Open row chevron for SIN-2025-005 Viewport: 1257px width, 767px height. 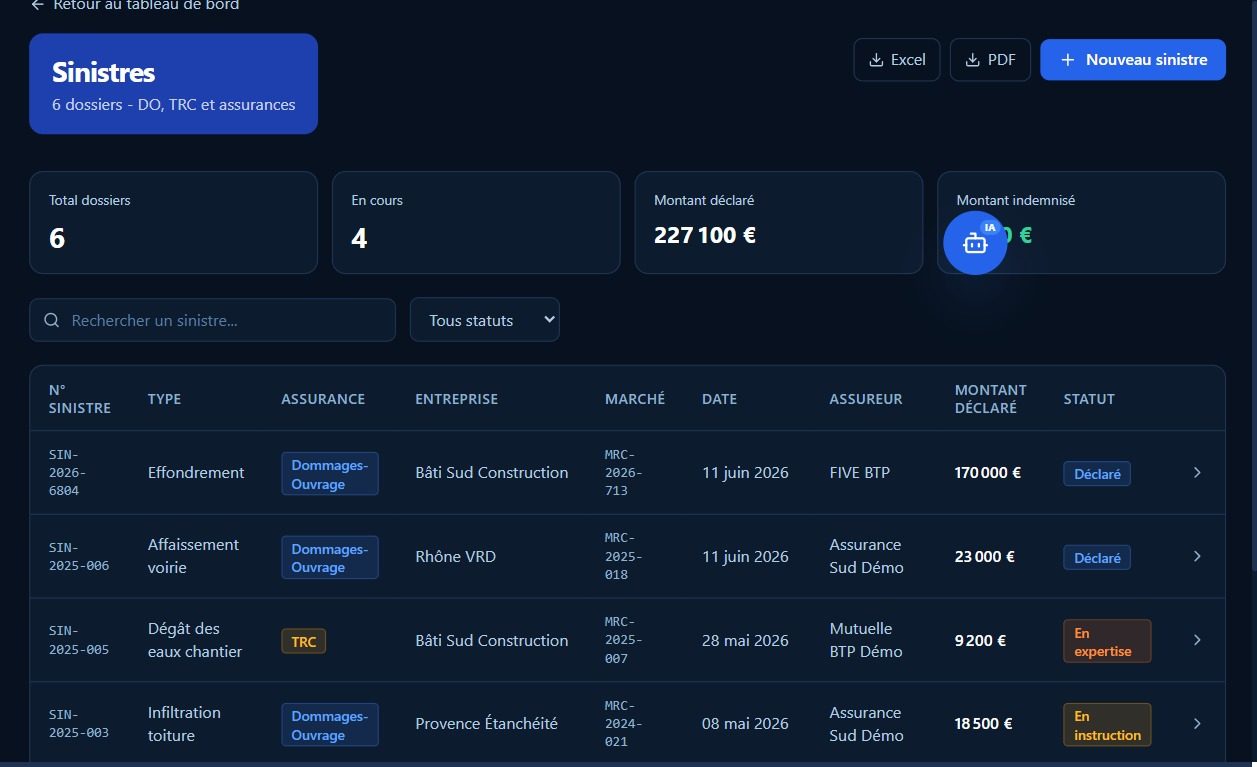[1197, 640]
